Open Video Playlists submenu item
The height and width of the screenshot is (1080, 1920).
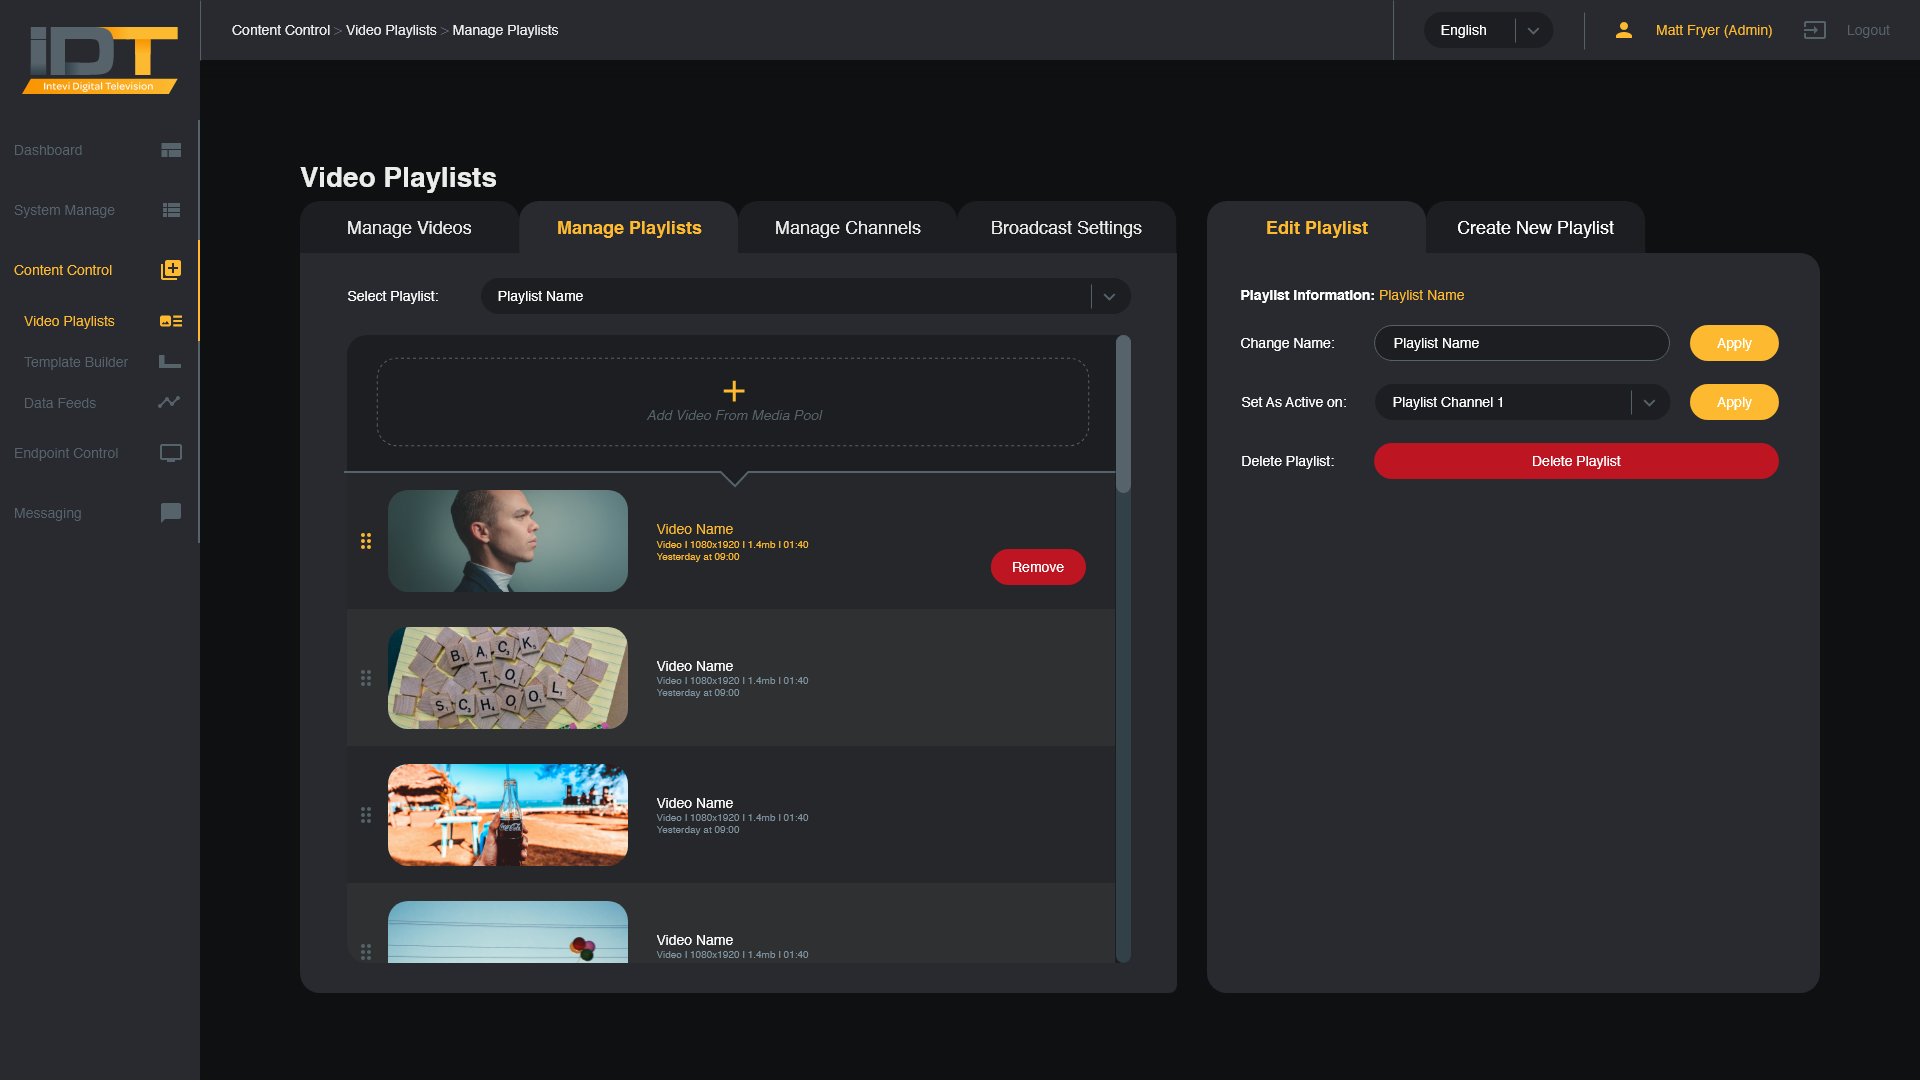[x=100, y=321]
